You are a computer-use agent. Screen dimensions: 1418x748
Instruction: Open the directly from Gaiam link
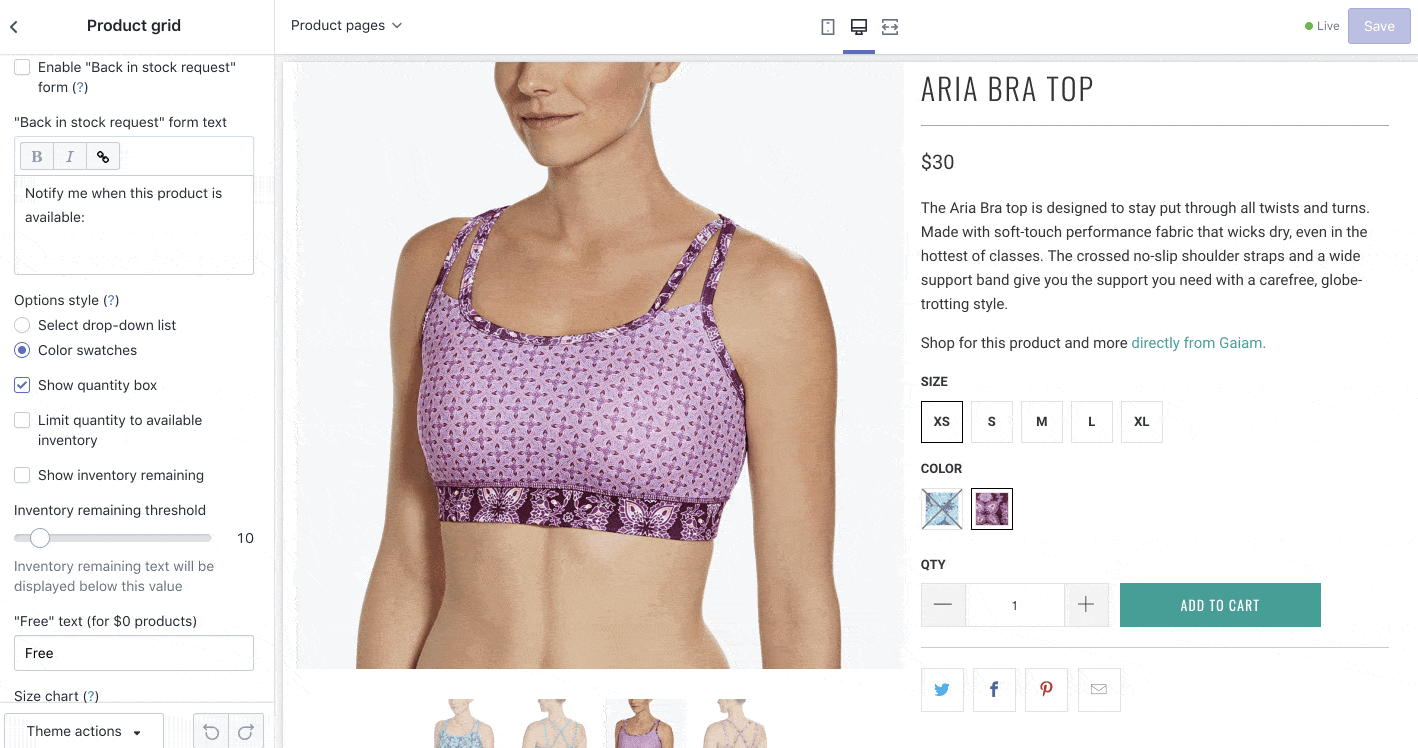point(1198,343)
